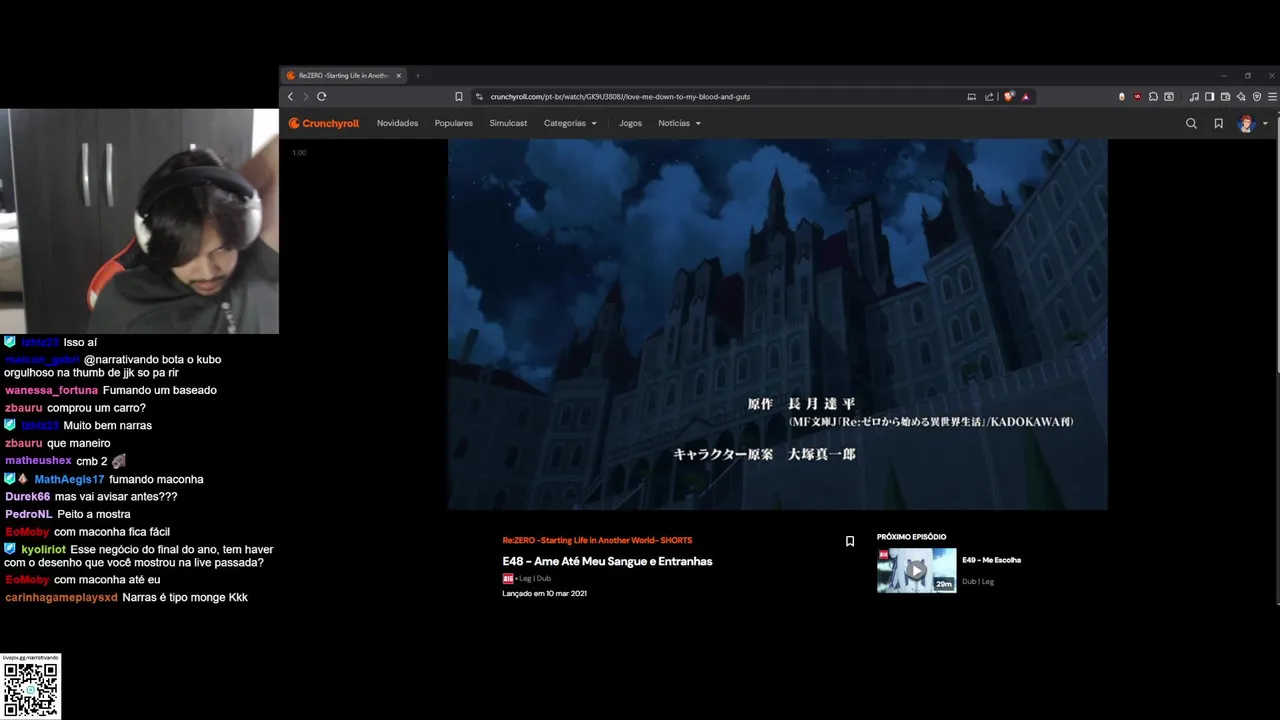Share this page via address bar share icon
1280x720 pixels.
989,96
